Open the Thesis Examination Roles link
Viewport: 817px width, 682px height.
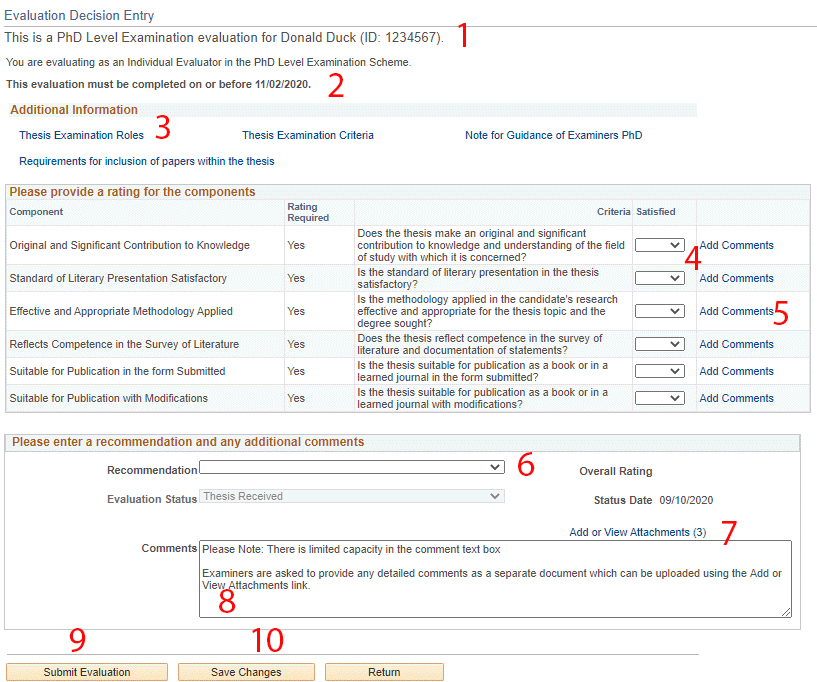[81, 135]
